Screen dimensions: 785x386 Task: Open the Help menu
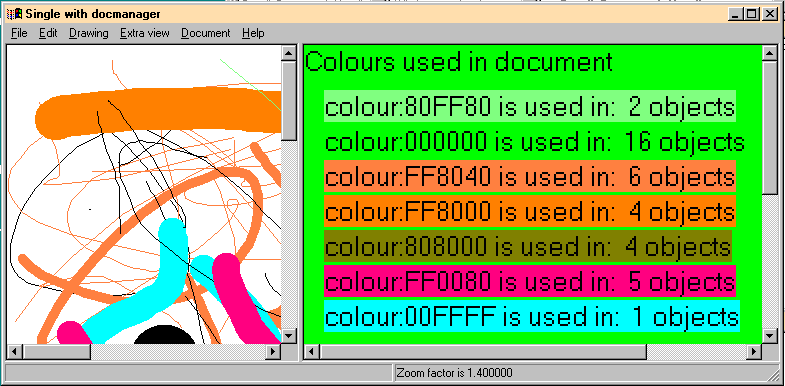coord(253,34)
